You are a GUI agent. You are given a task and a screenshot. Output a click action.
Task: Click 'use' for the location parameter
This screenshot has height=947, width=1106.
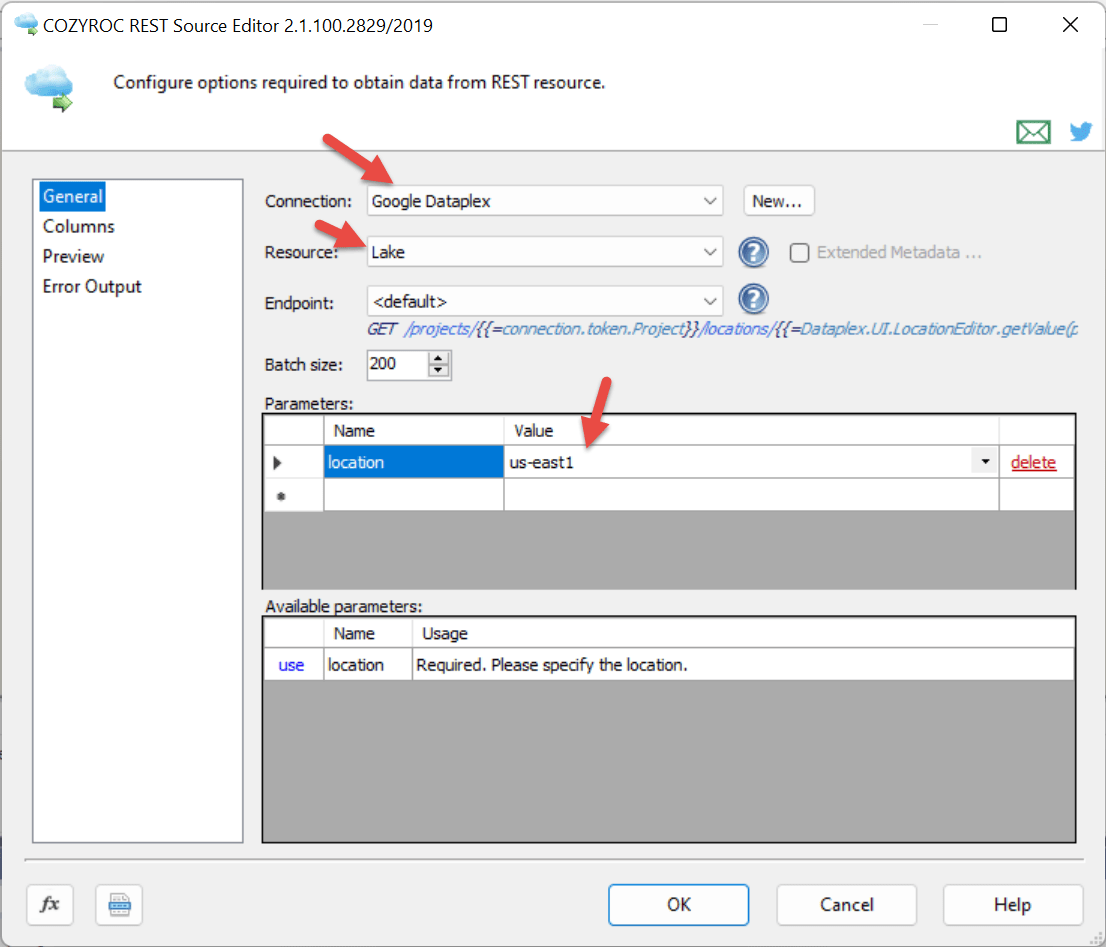pos(291,665)
